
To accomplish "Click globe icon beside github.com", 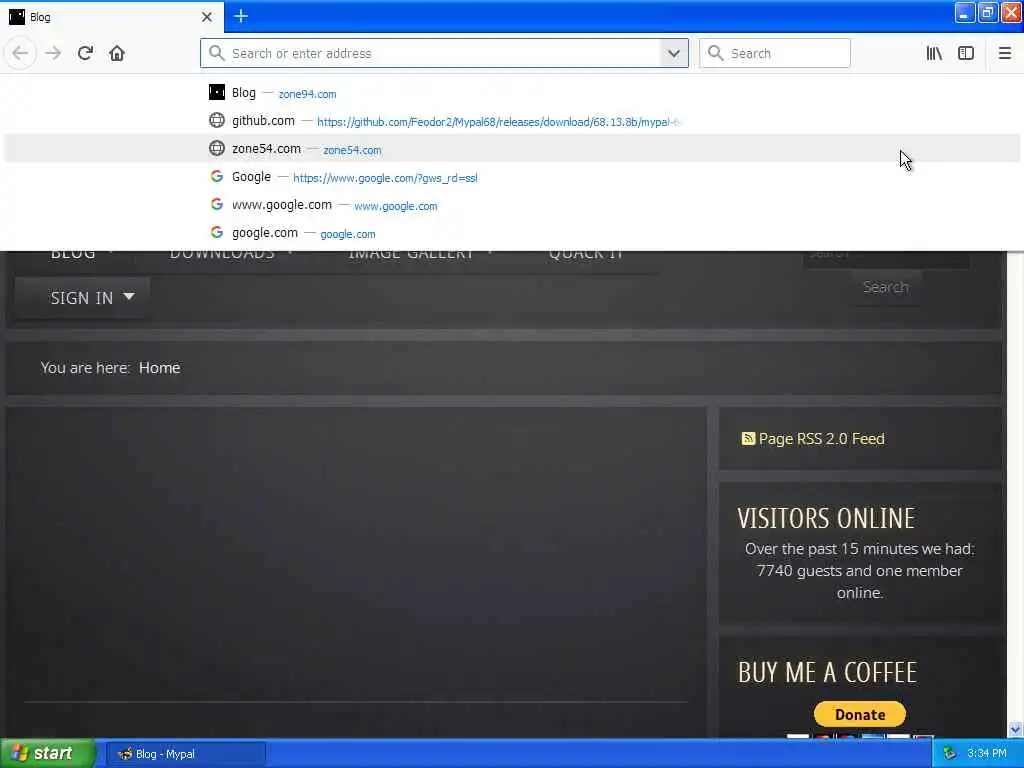I will pos(217,121).
